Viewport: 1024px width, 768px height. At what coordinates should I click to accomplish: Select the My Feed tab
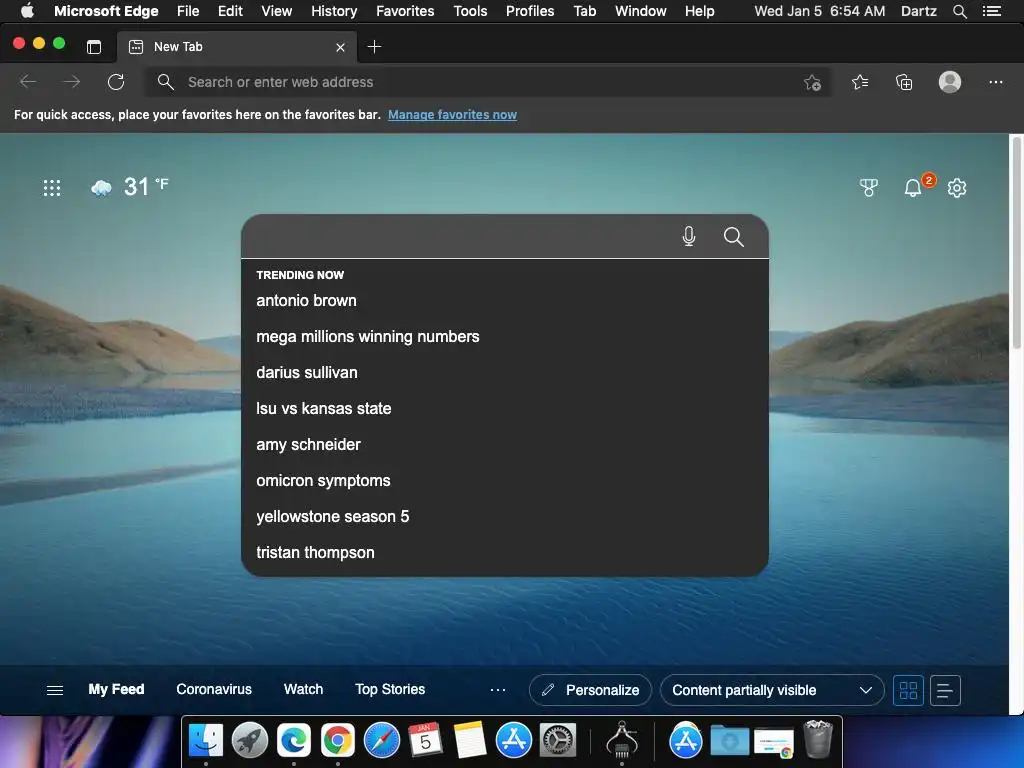pos(116,690)
